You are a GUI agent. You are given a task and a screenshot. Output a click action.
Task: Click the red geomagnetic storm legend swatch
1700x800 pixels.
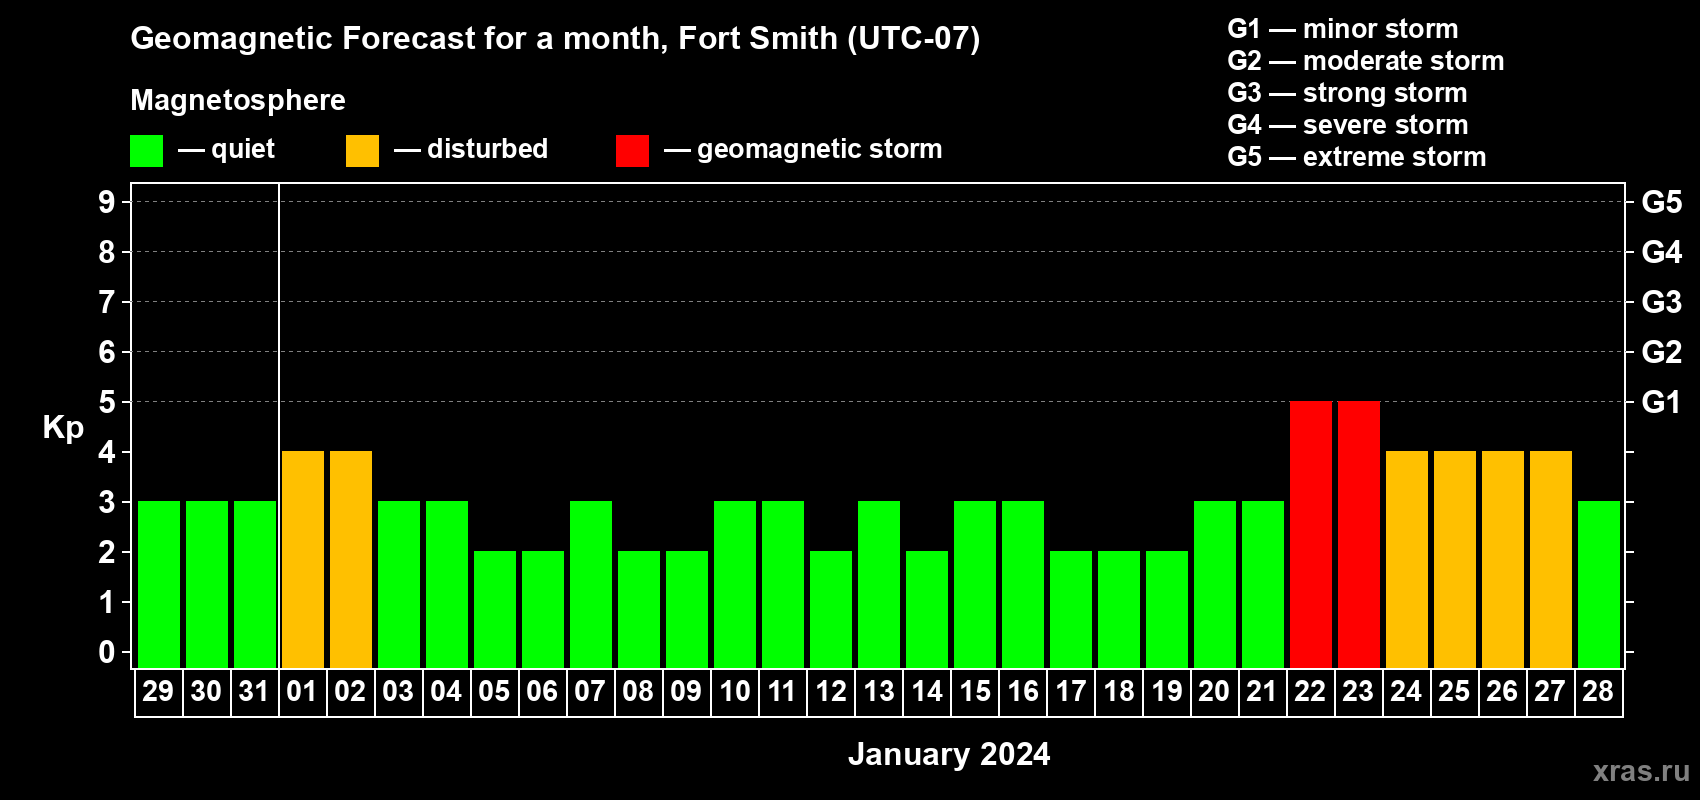(x=632, y=151)
